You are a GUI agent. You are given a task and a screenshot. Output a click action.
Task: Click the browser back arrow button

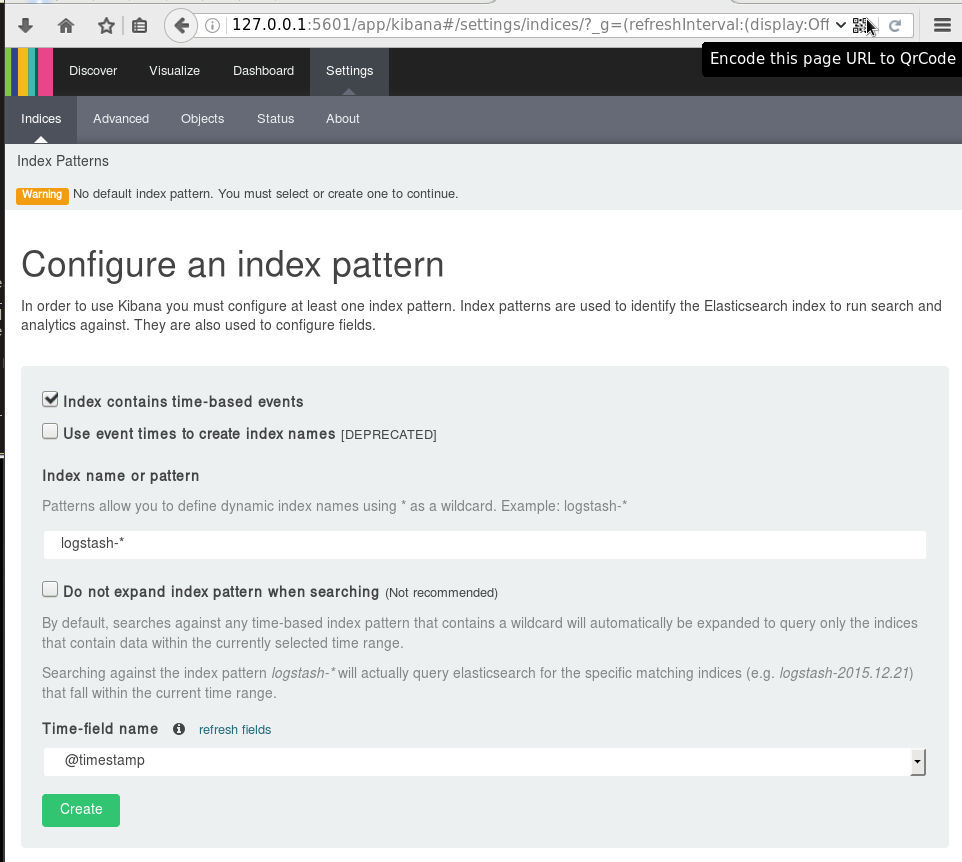(181, 25)
